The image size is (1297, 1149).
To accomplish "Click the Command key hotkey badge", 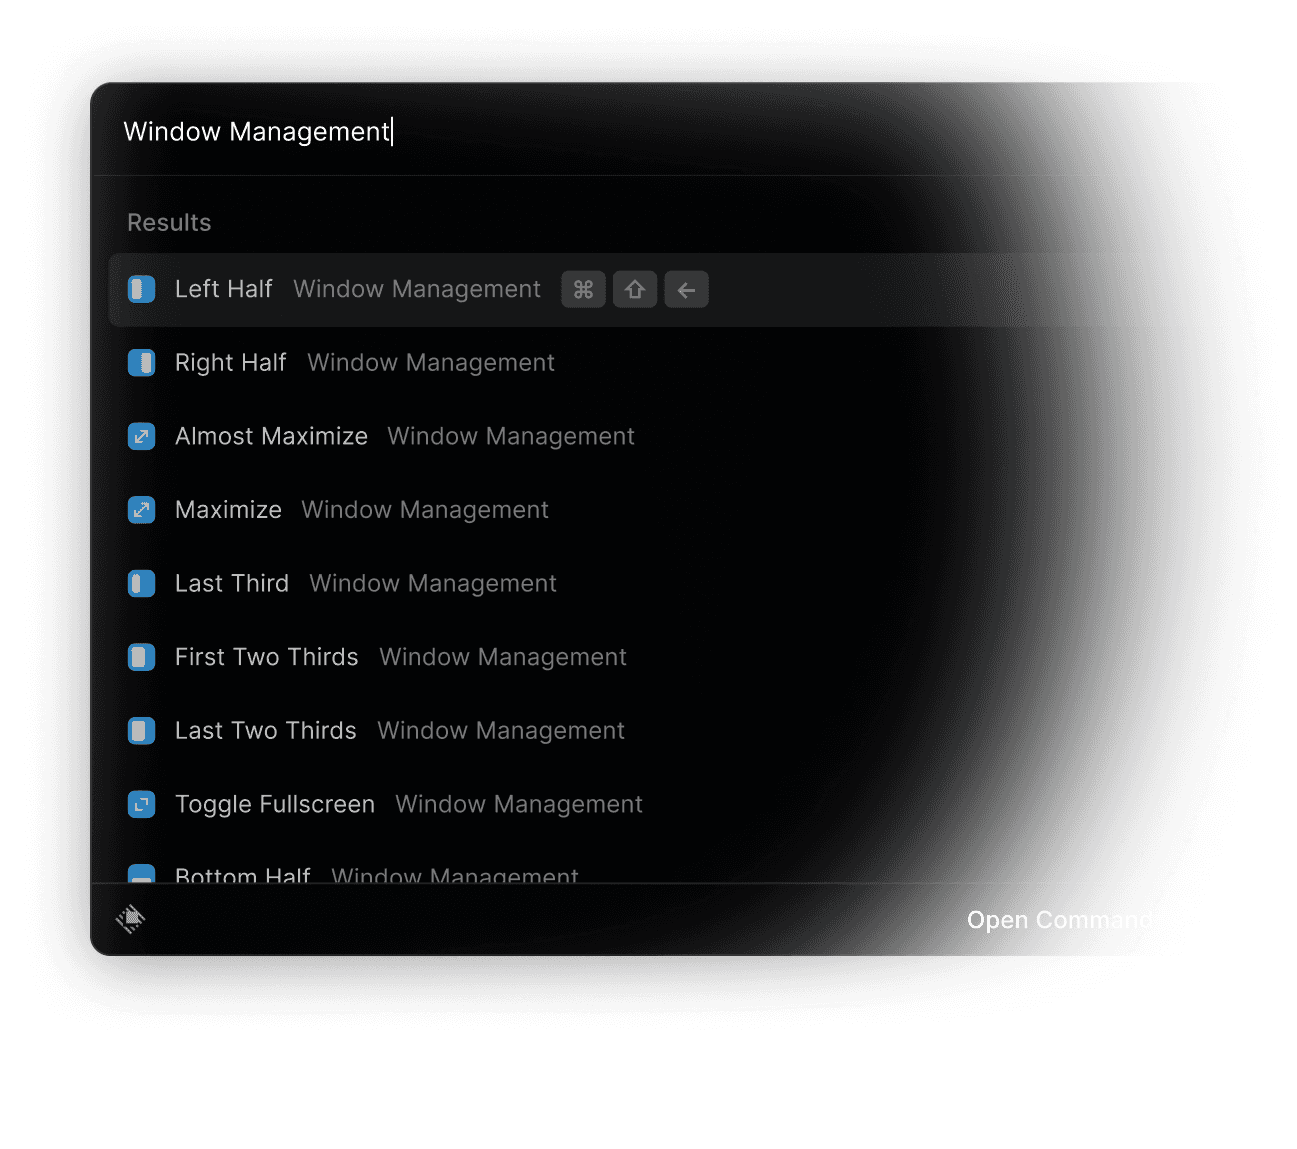I will click(583, 290).
